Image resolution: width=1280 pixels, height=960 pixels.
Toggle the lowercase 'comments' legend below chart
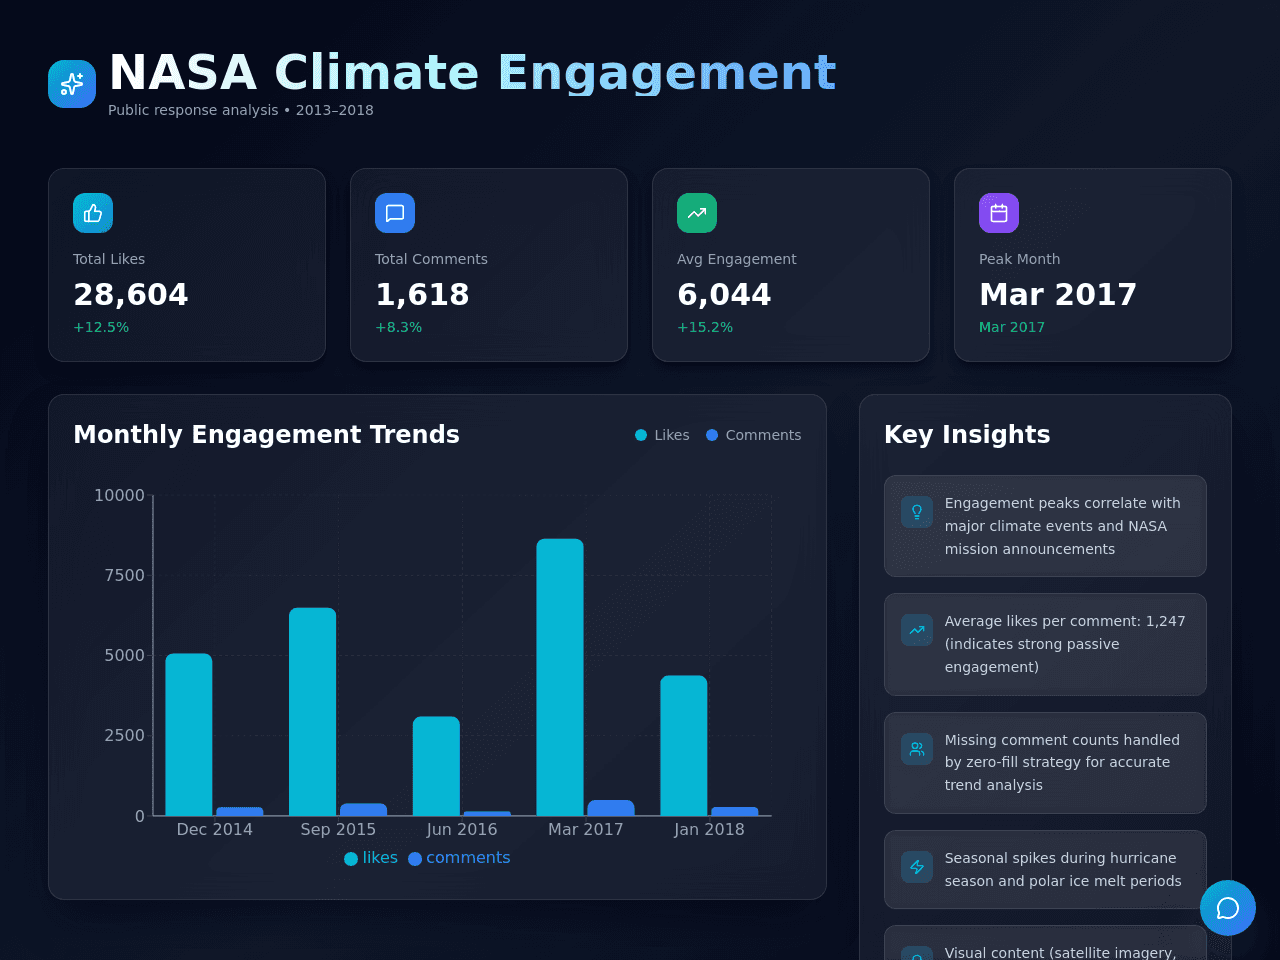click(x=459, y=858)
